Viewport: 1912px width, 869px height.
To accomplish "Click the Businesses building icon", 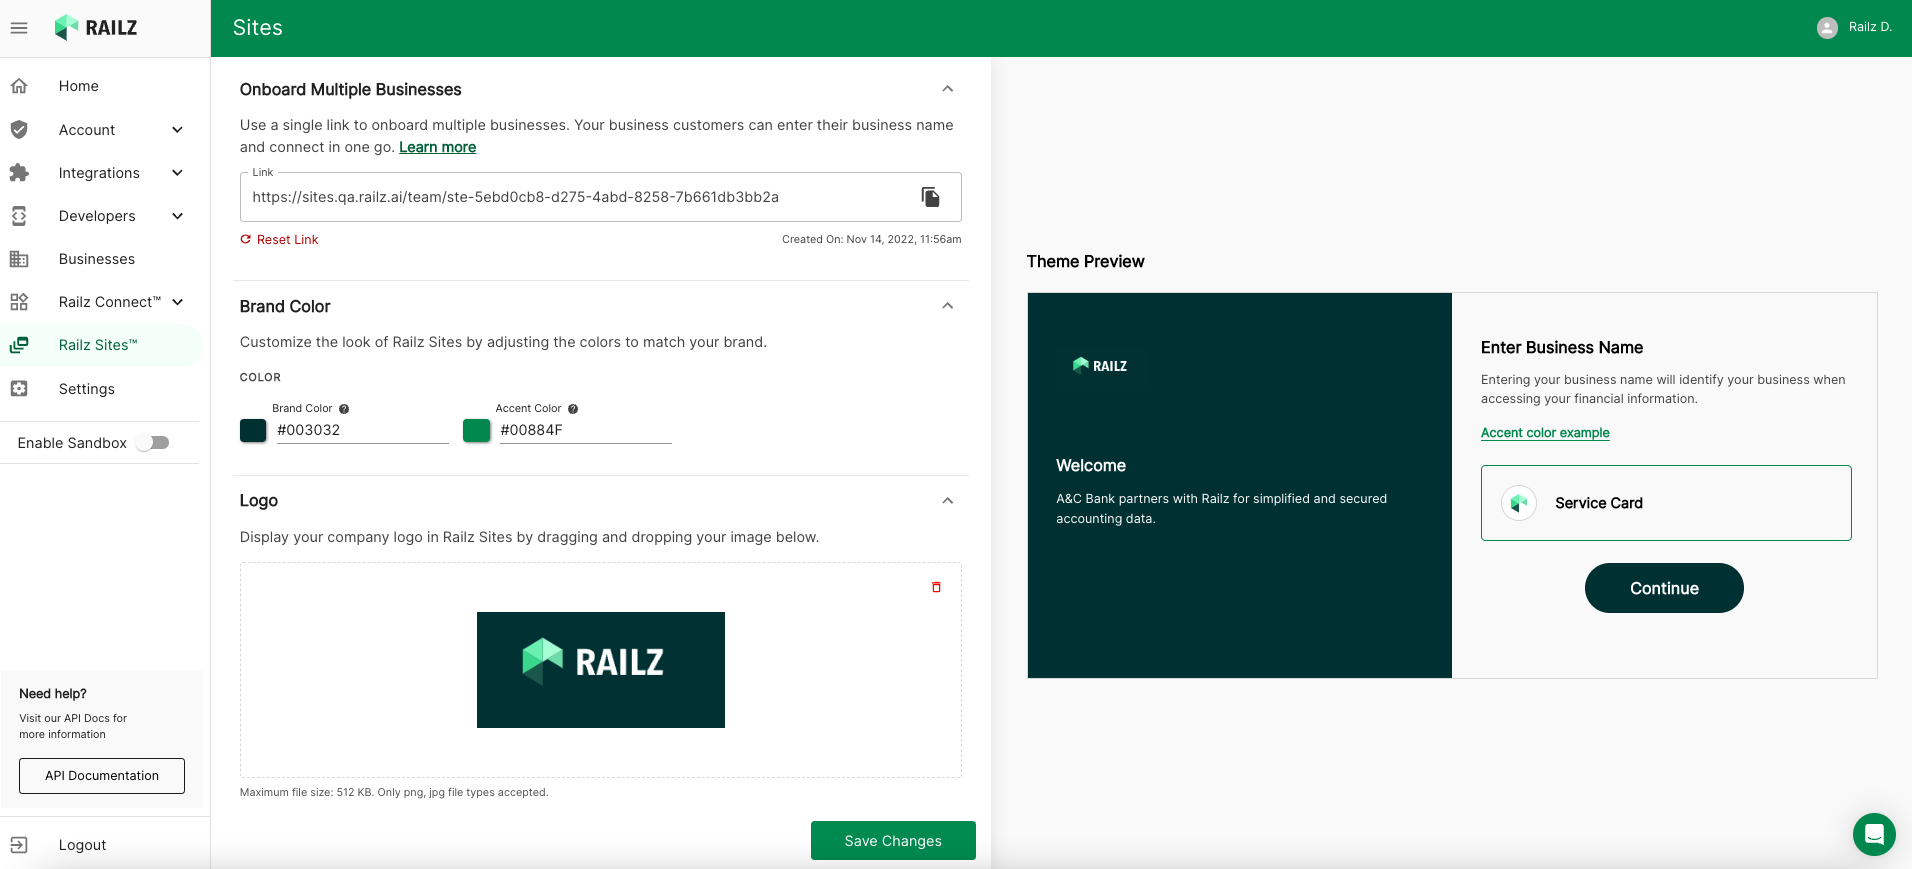I will tap(19, 259).
